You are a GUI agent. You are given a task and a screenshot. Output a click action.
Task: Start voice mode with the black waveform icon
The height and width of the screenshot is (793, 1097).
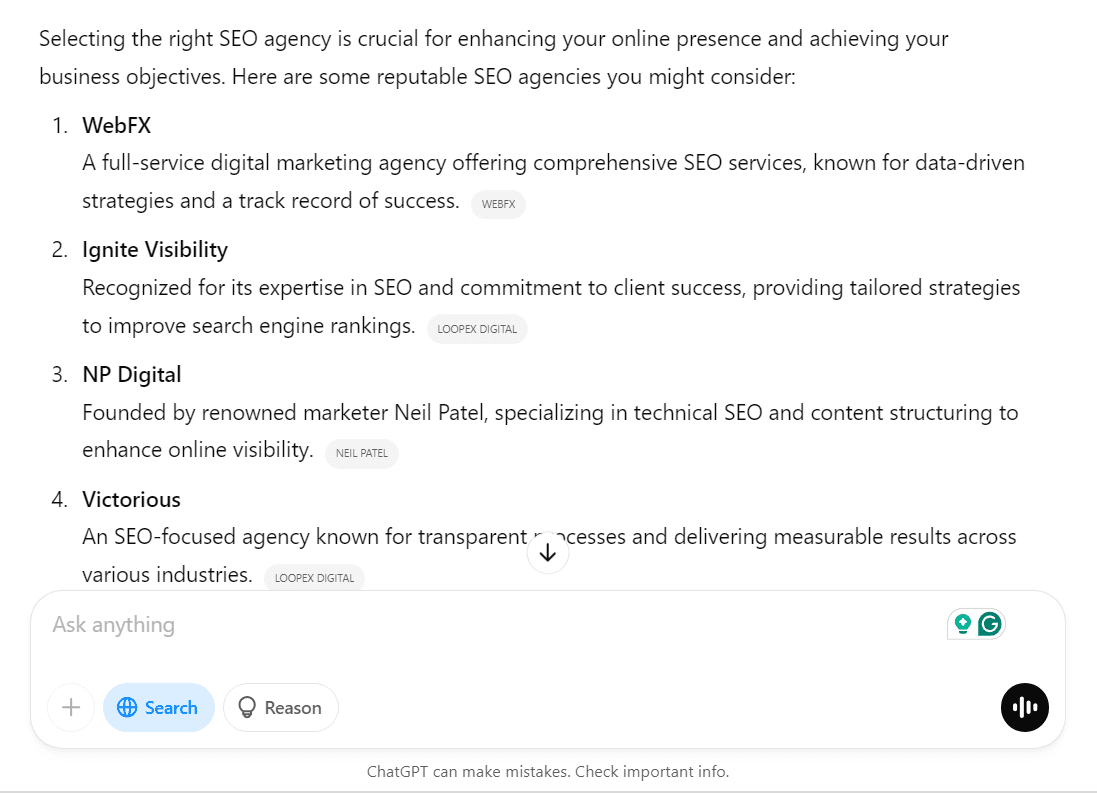tap(1024, 708)
